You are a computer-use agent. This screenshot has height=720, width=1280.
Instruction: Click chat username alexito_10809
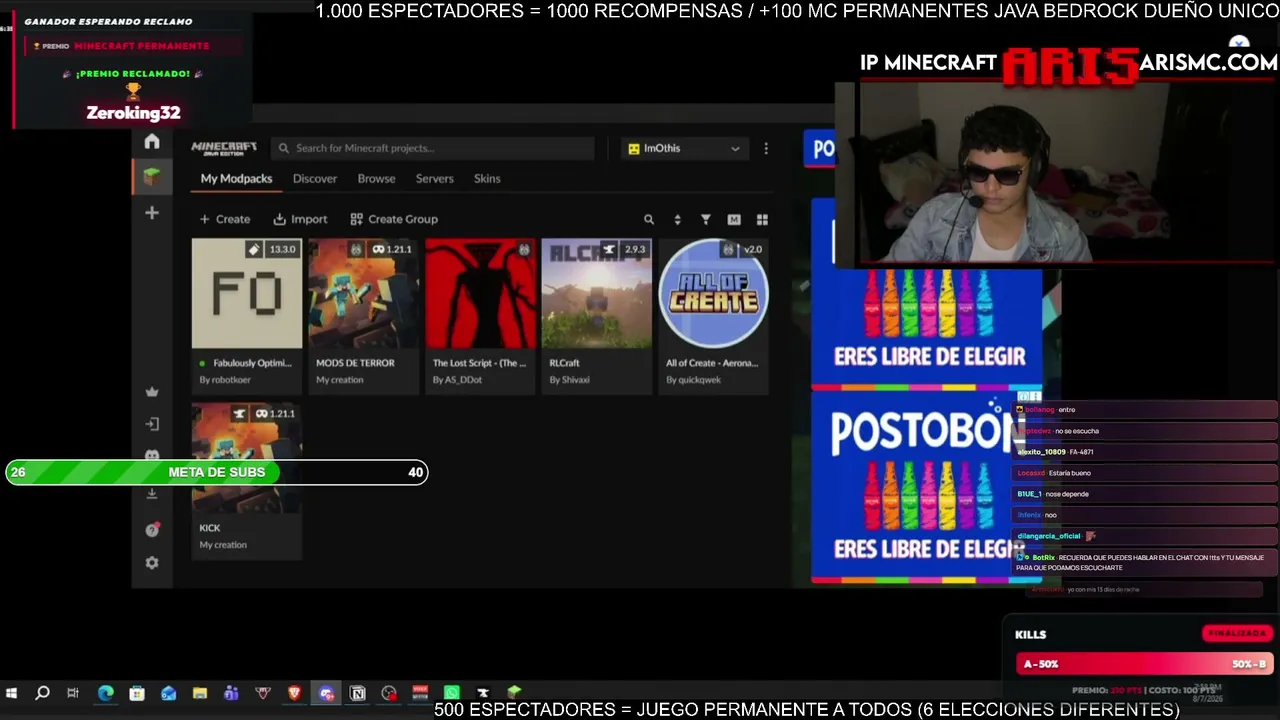point(1041,452)
